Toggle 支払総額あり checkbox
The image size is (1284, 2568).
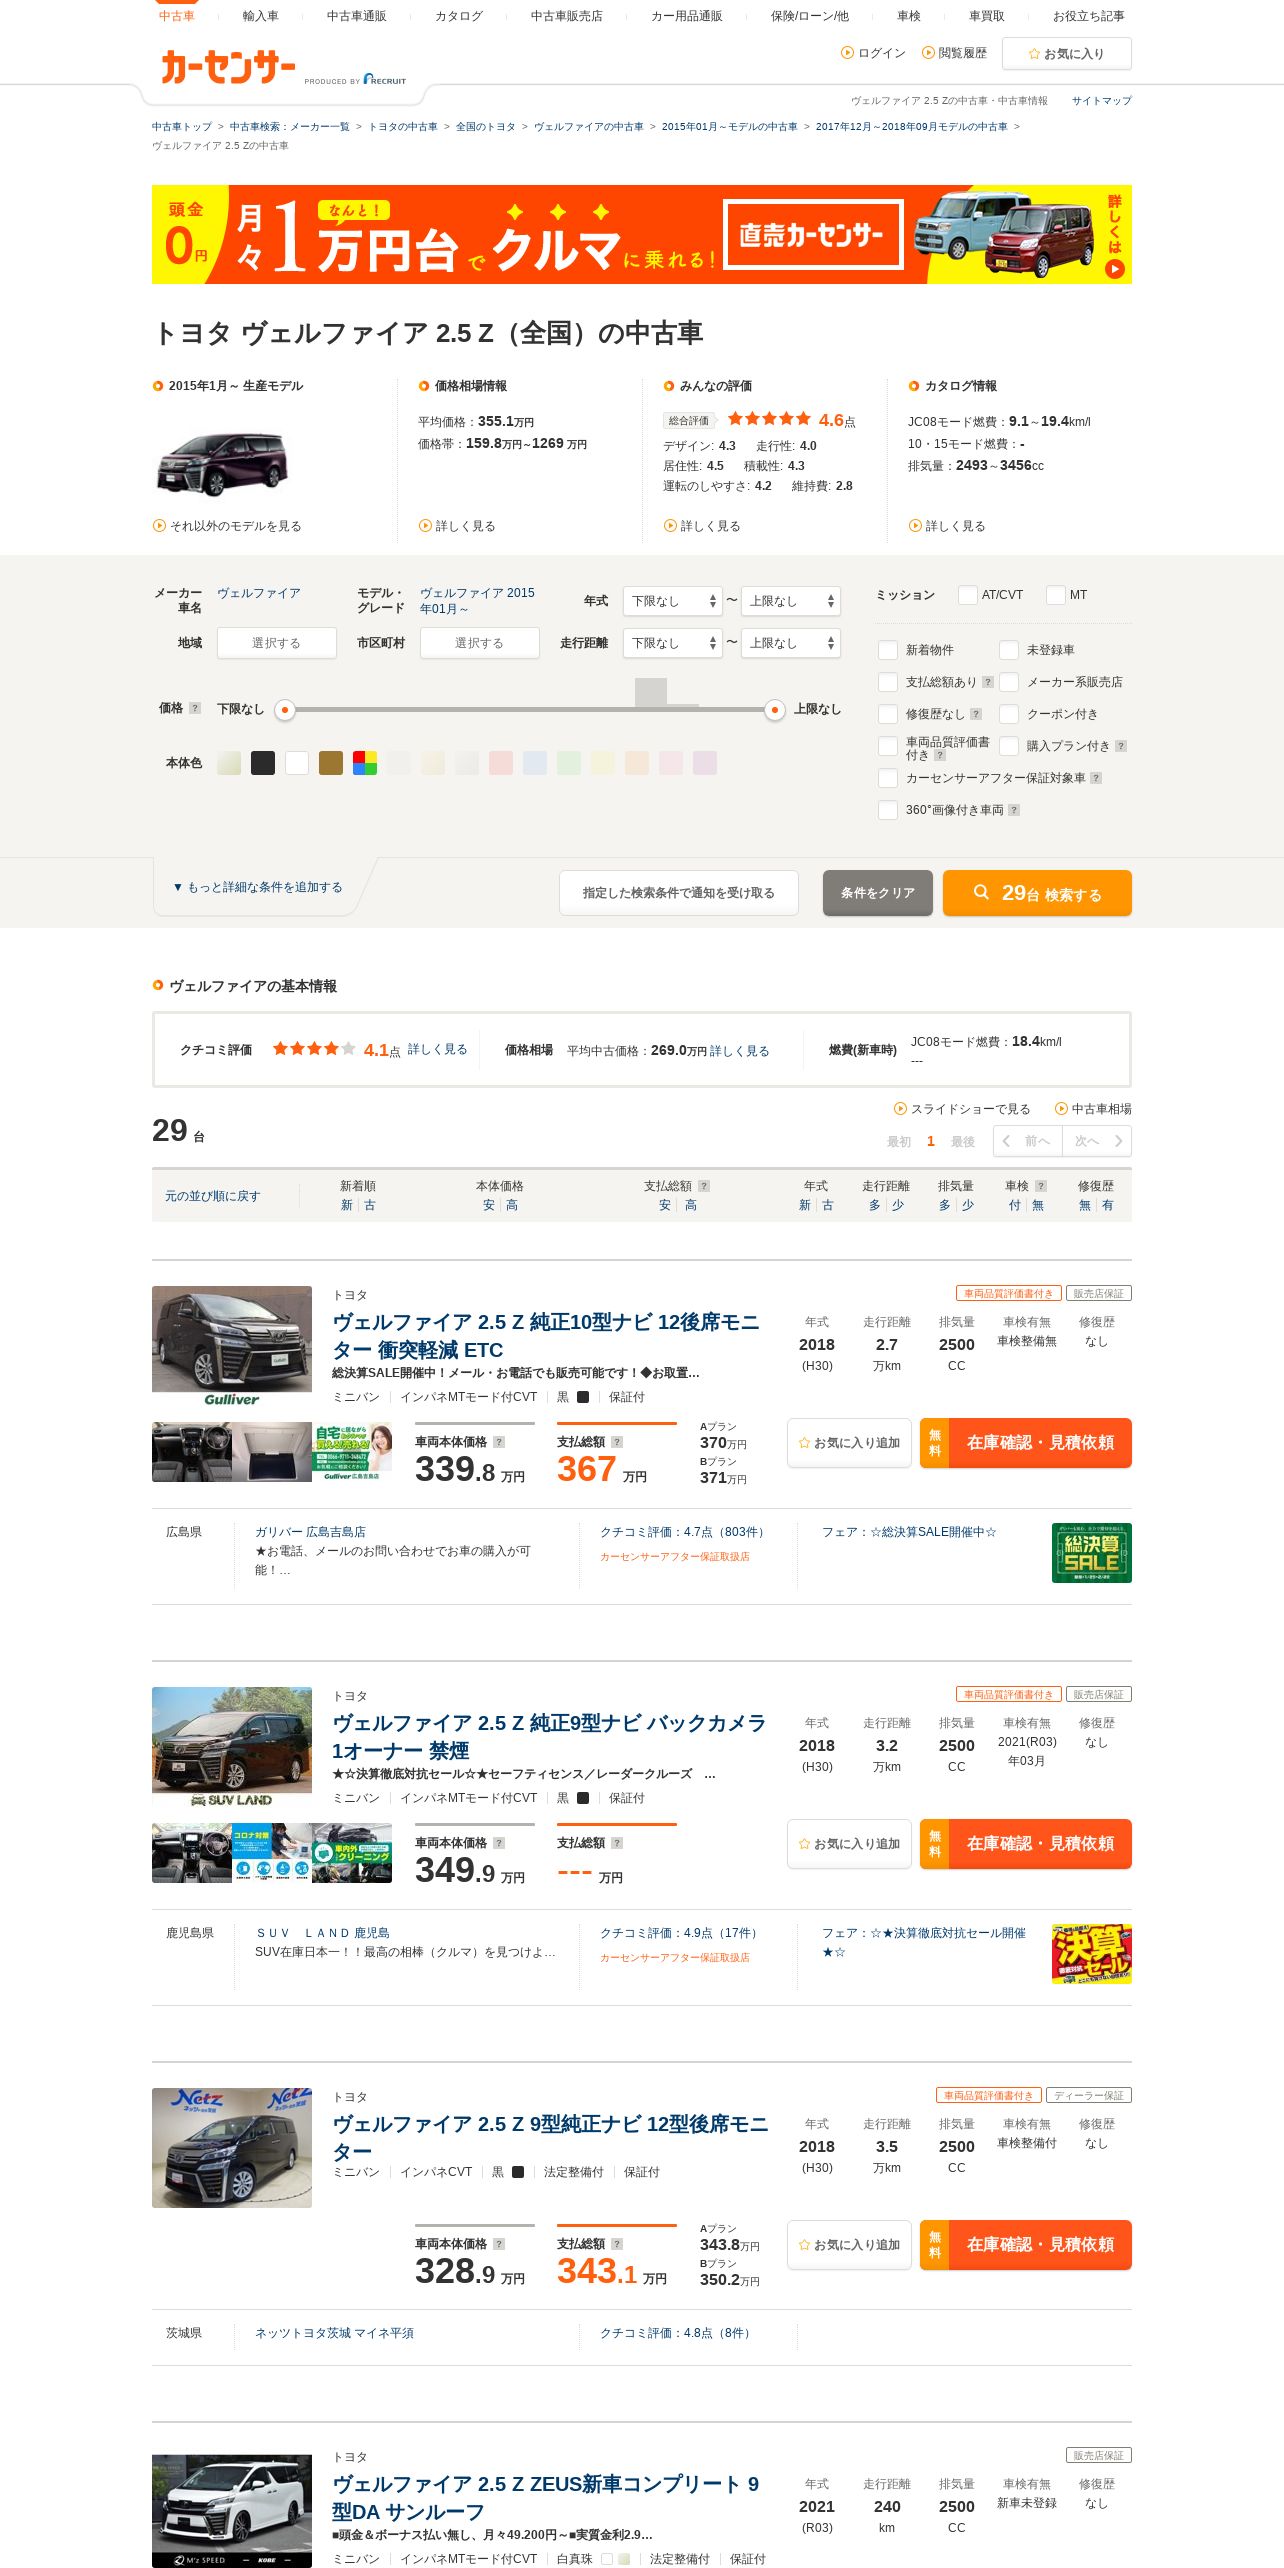tap(887, 682)
